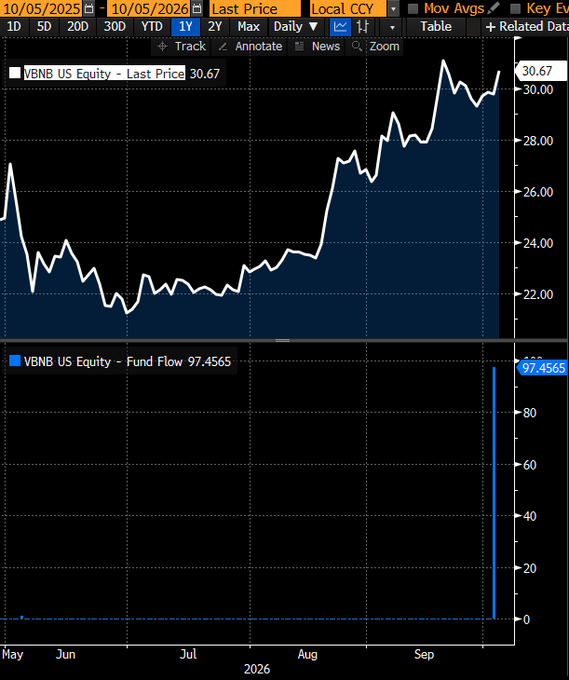Select the line chart type icon
Image resolution: width=569 pixels, height=680 pixels.
(x=340, y=27)
